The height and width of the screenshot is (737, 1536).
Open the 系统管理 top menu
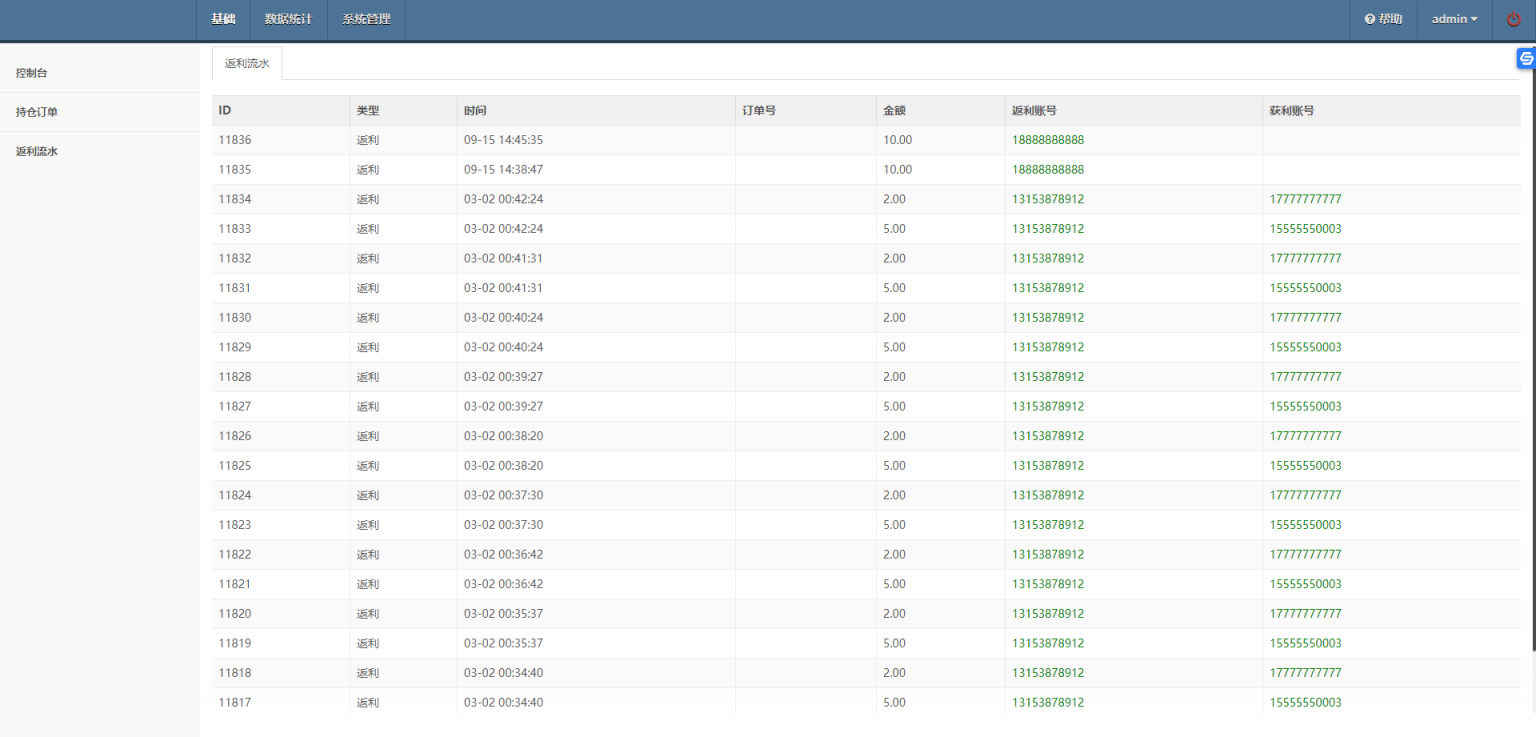click(x=366, y=19)
